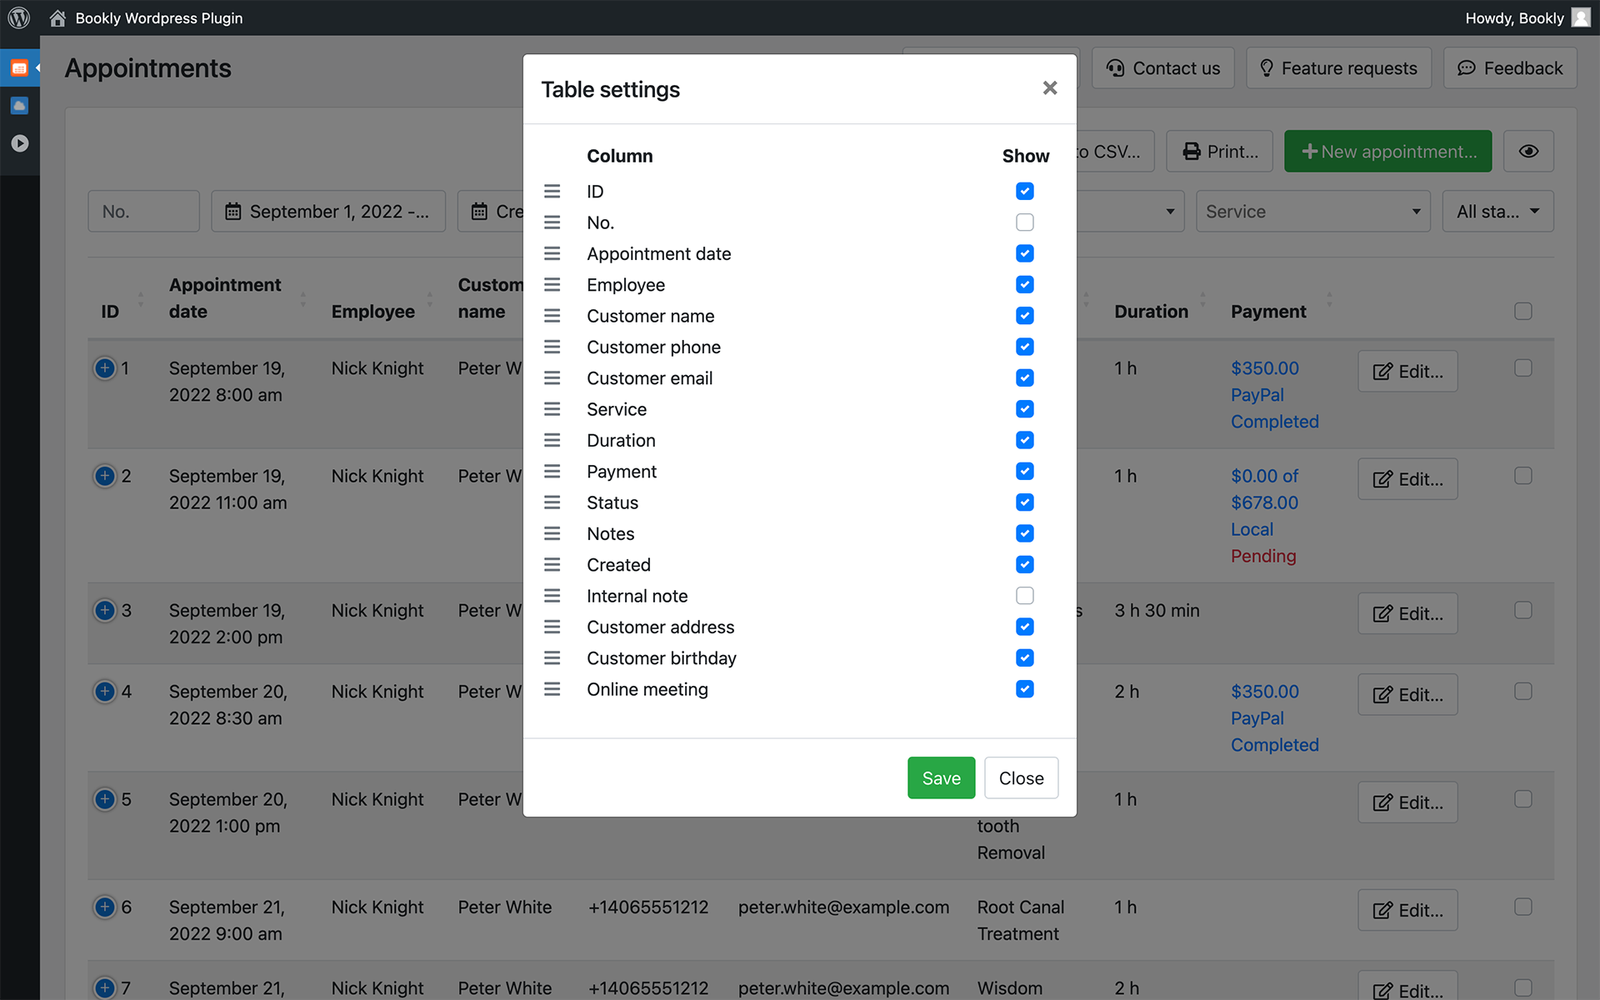Viewport: 1600px width, 1000px height.
Task: Open the Service filter dropdown
Action: coord(1312,211)
